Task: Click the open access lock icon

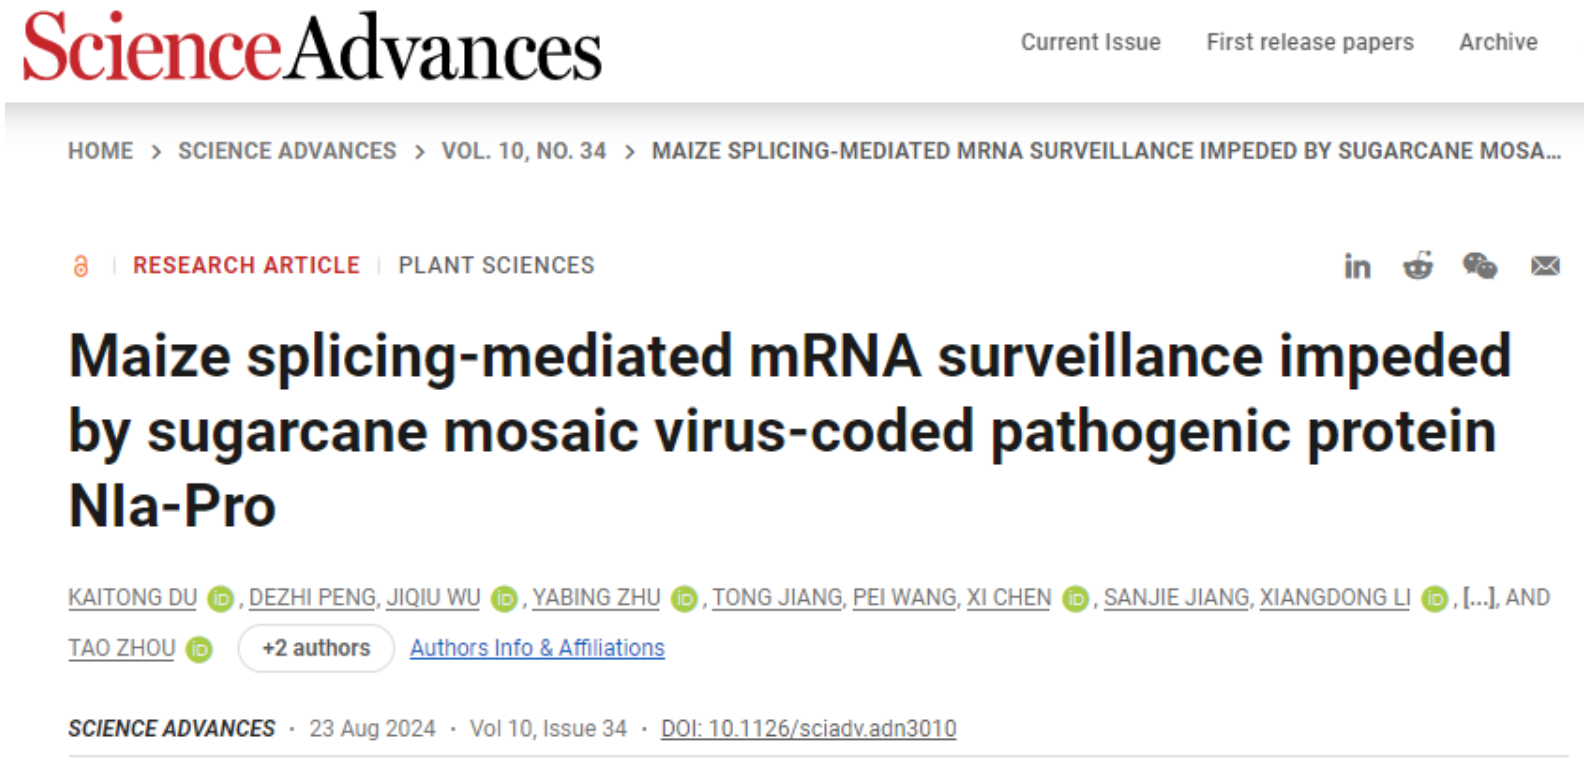Action: click(x=81, y=266)
